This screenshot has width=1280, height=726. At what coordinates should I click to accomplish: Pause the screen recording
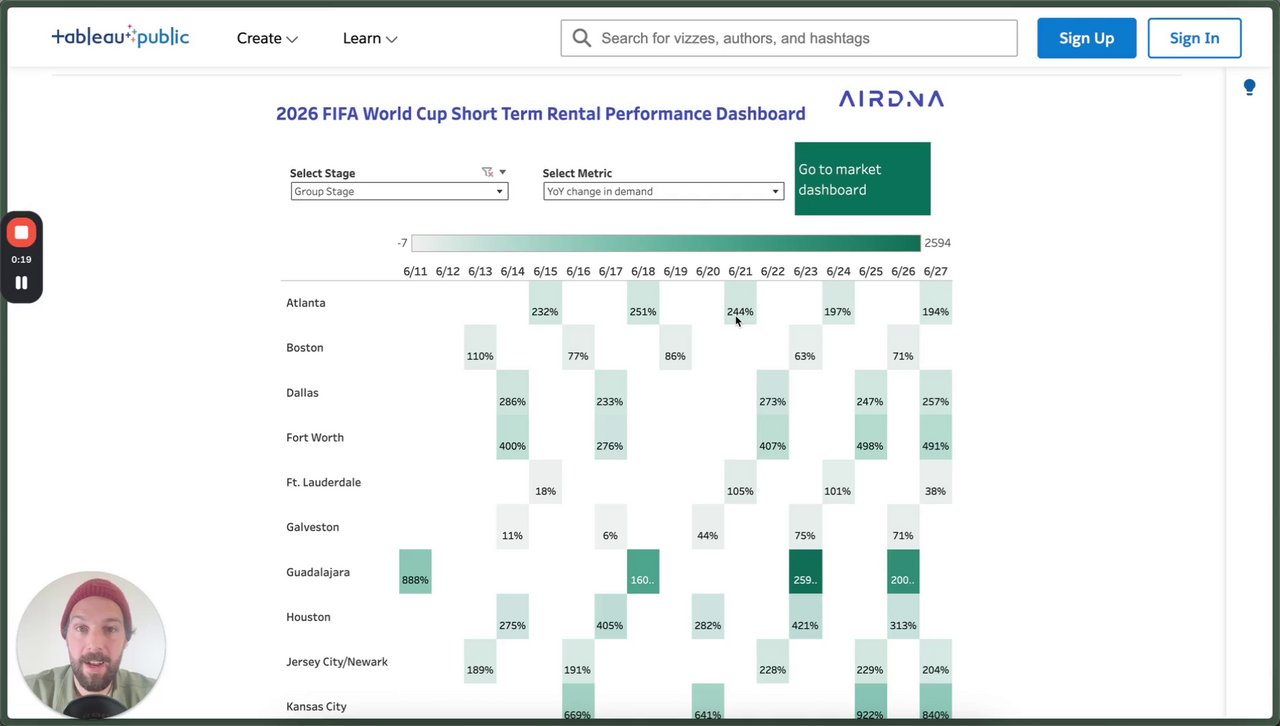coord(21,283)
